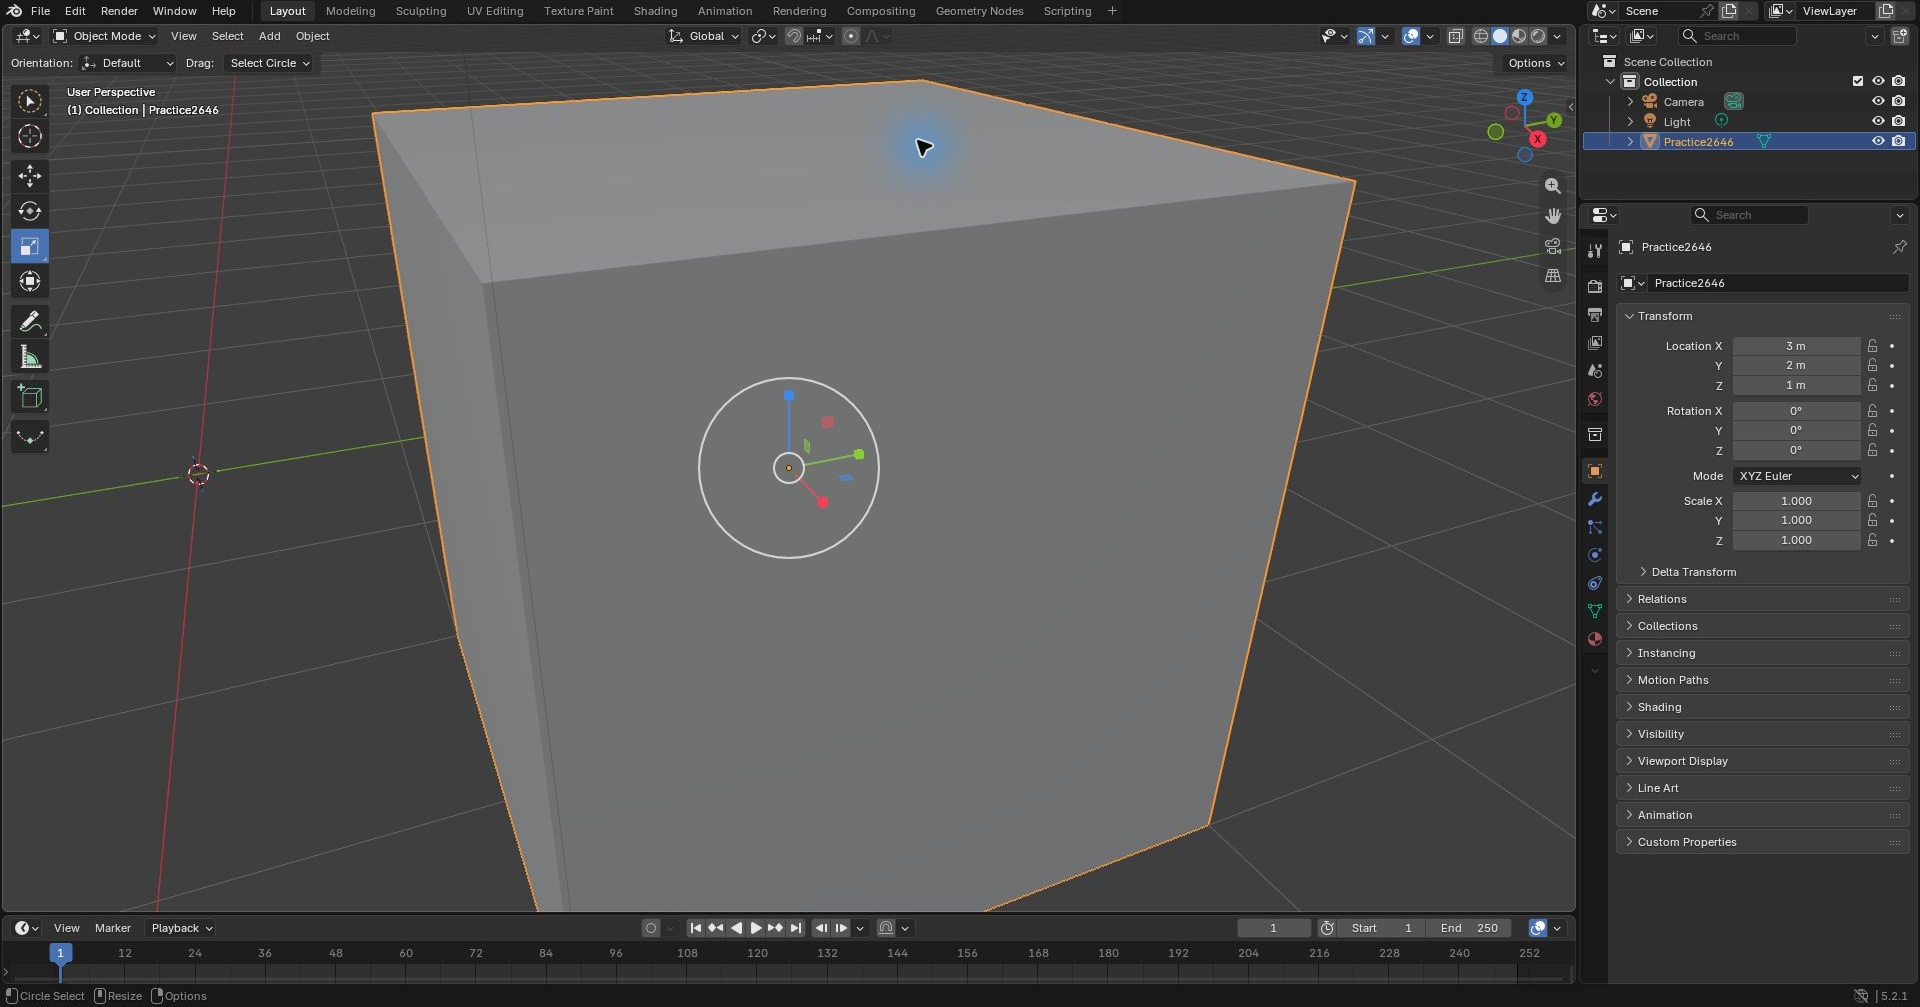Open the Modifiers wrench properties tab
Image resolution: width=1920 pixels, height=1007 pixels.
(1595, 499)
